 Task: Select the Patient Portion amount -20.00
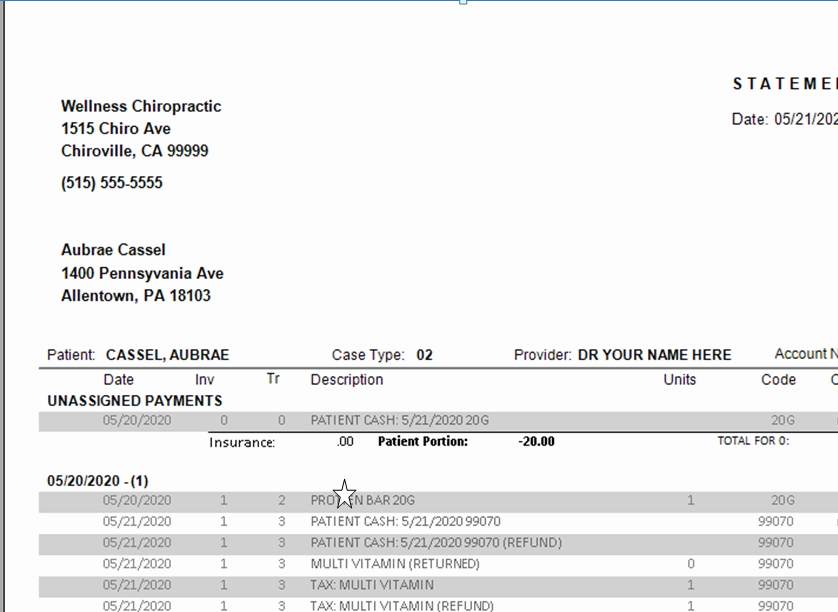pos(529,441)
